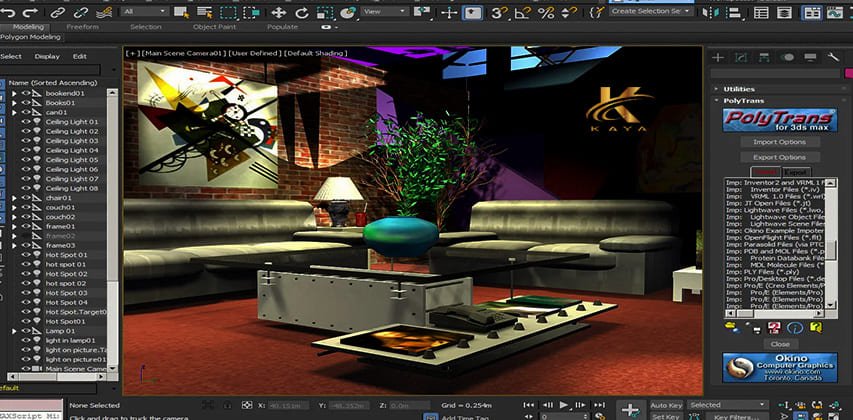Toggle the Spinner Snap icon
Screen dimensions: 853x420
click(568, 12)
